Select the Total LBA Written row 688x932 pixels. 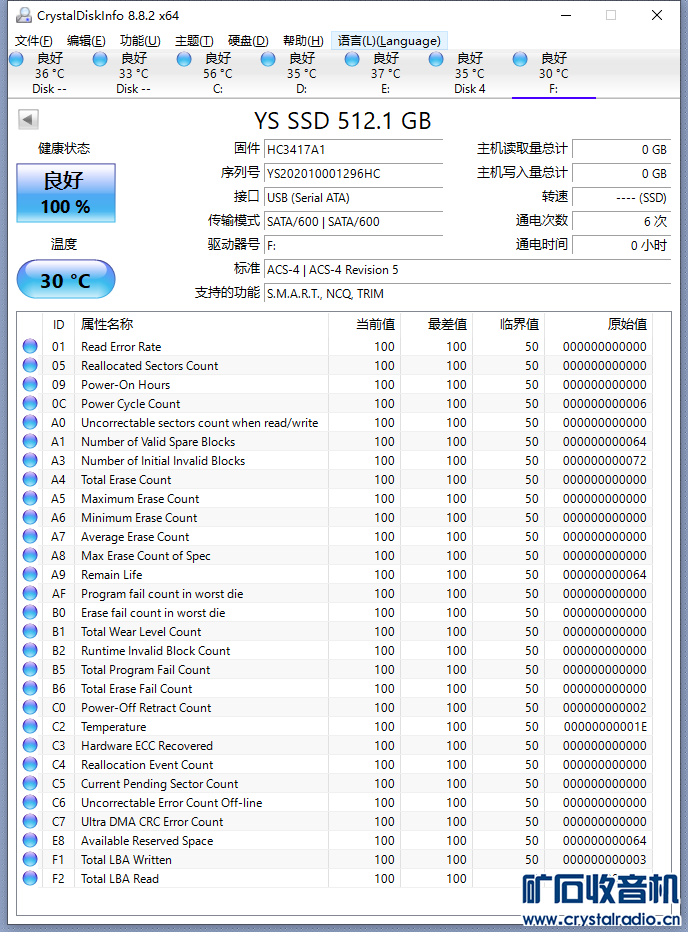coord(335,859)
